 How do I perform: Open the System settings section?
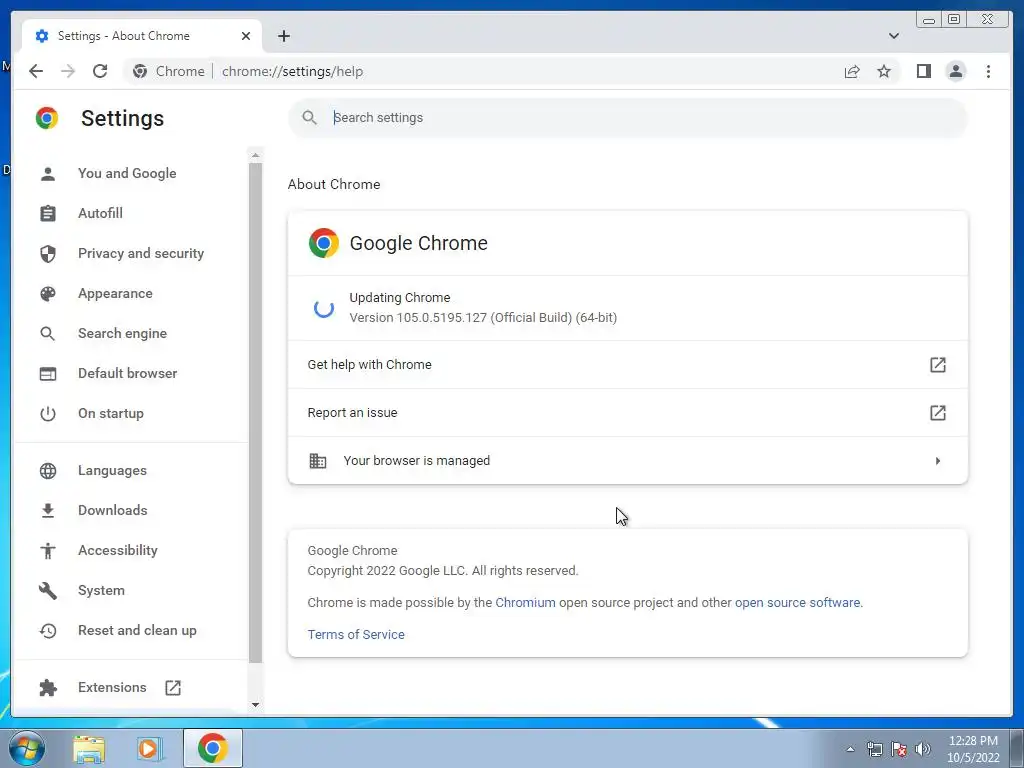click(101, 590)
